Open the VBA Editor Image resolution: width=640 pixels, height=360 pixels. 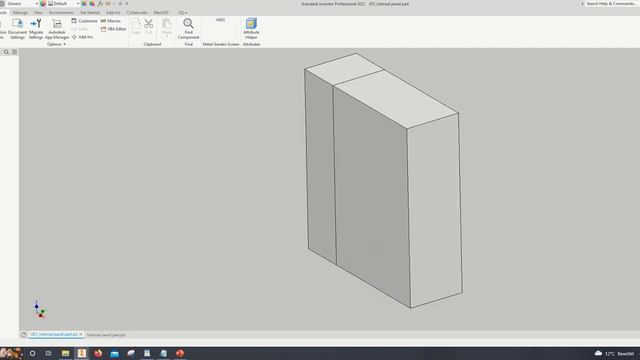point(113,29)
